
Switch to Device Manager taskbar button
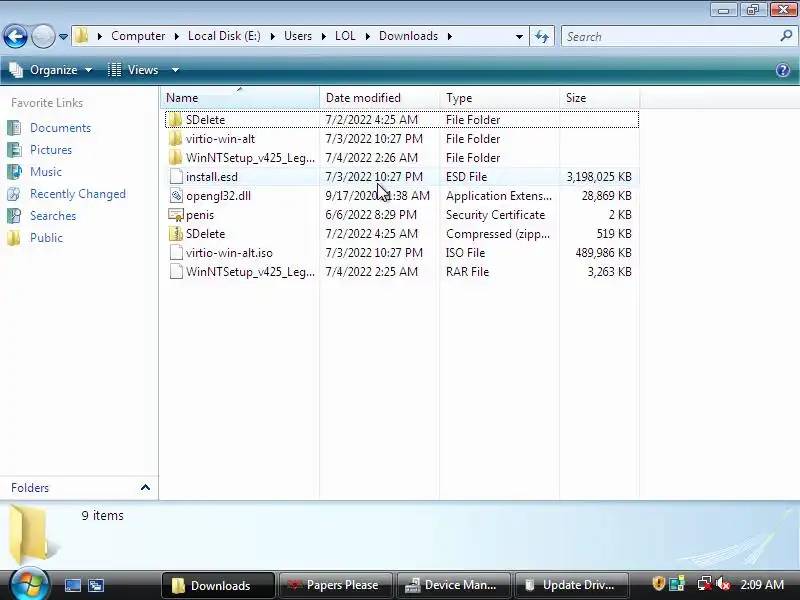(453, 585)
